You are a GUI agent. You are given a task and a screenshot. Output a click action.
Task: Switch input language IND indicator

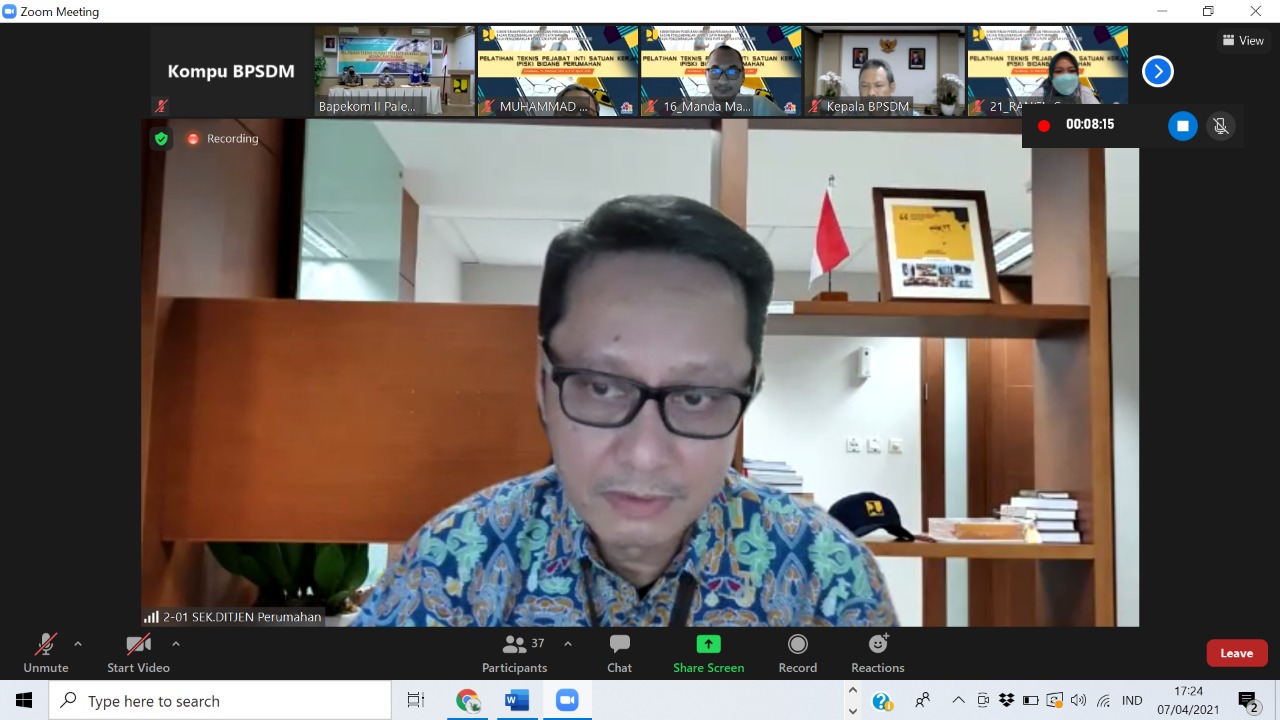(1132, 700)
